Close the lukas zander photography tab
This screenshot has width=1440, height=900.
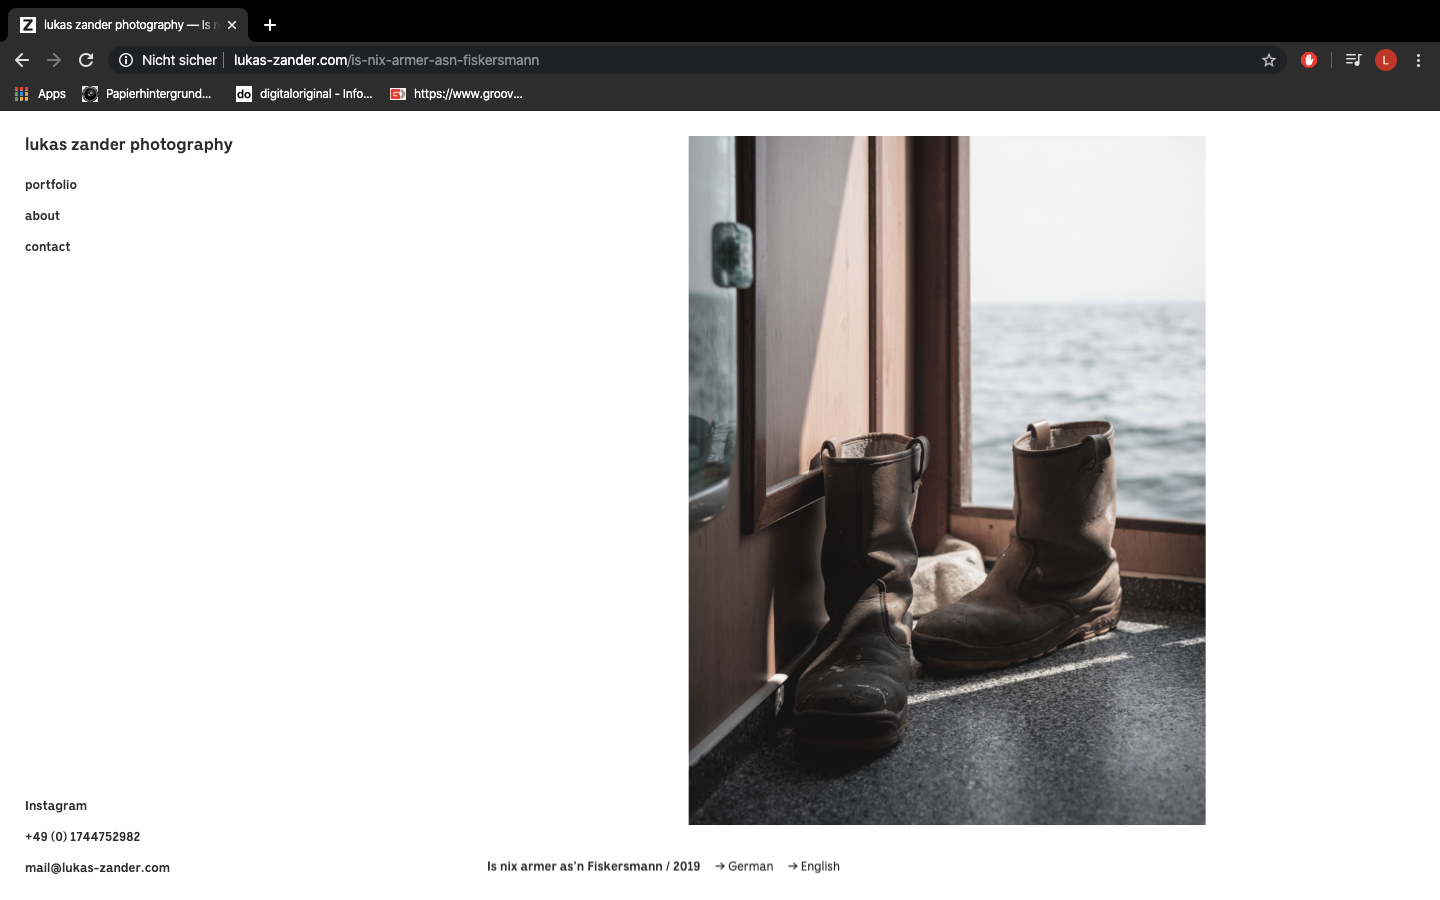(x=232, y=25)
